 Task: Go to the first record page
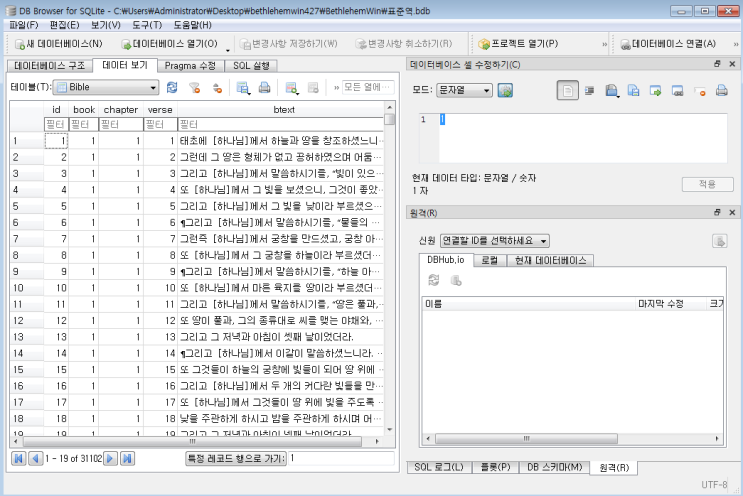point(18,459)
